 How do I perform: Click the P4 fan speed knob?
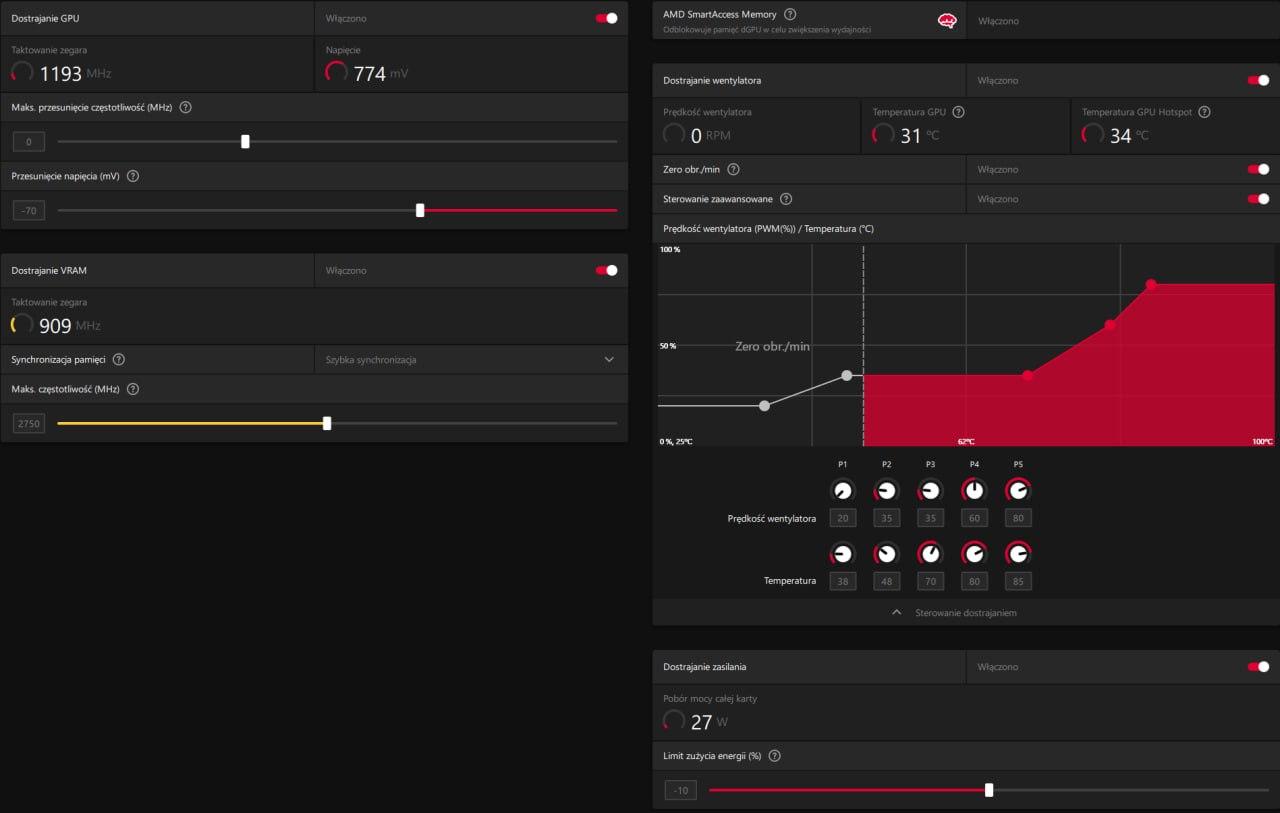(x=974, y=491)
